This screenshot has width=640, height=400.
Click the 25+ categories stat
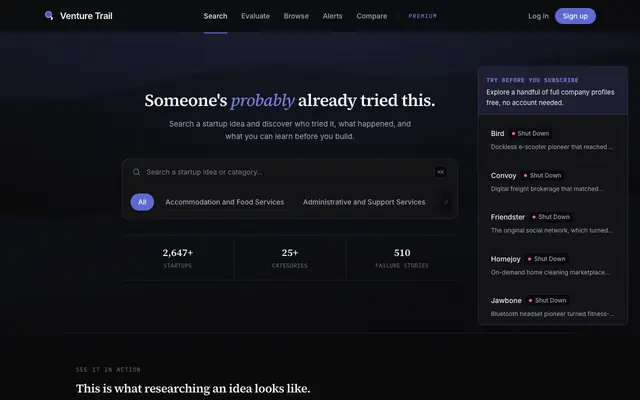tap(290, 258)
